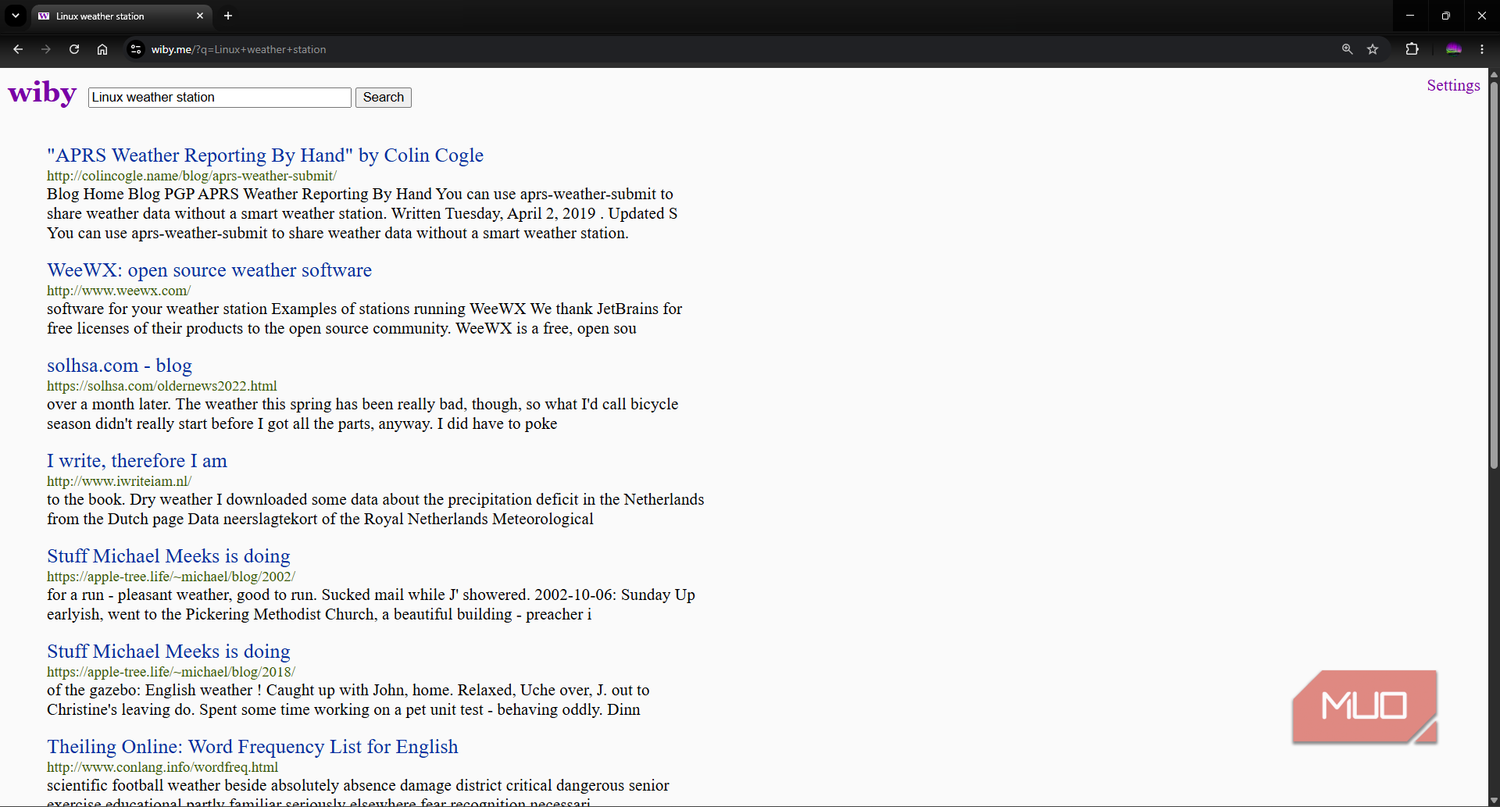The image size is (1500, 807).
Task: Open the browser home page
Action: [x=102, y=49]
